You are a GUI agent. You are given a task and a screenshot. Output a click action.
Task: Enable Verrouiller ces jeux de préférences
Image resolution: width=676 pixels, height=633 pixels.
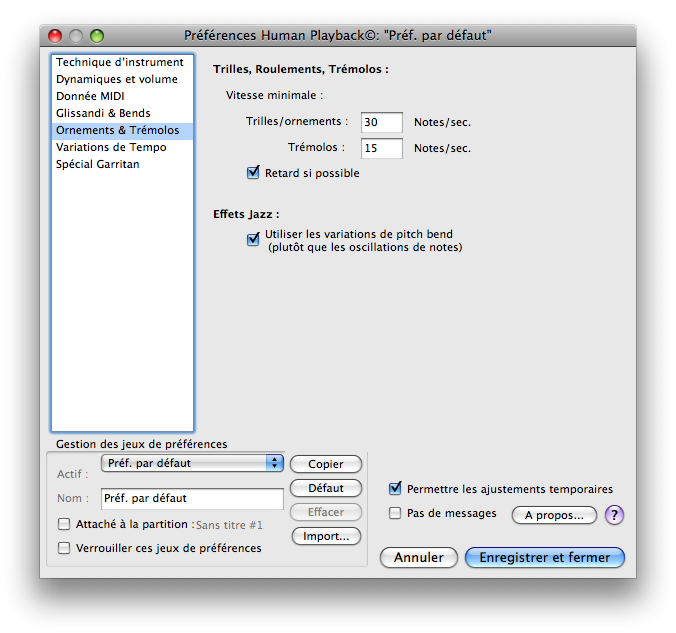click(65, 548)
